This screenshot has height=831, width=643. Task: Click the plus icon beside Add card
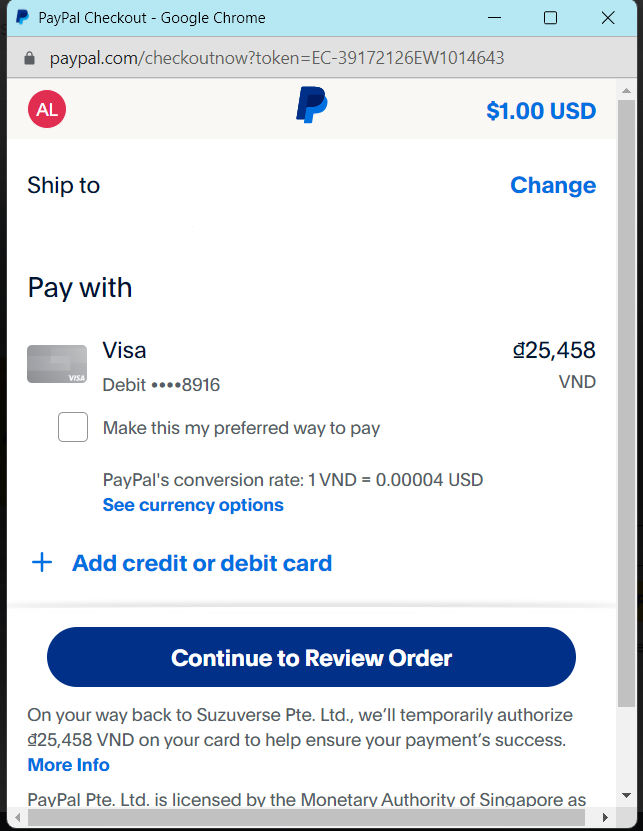coord(42,563)
